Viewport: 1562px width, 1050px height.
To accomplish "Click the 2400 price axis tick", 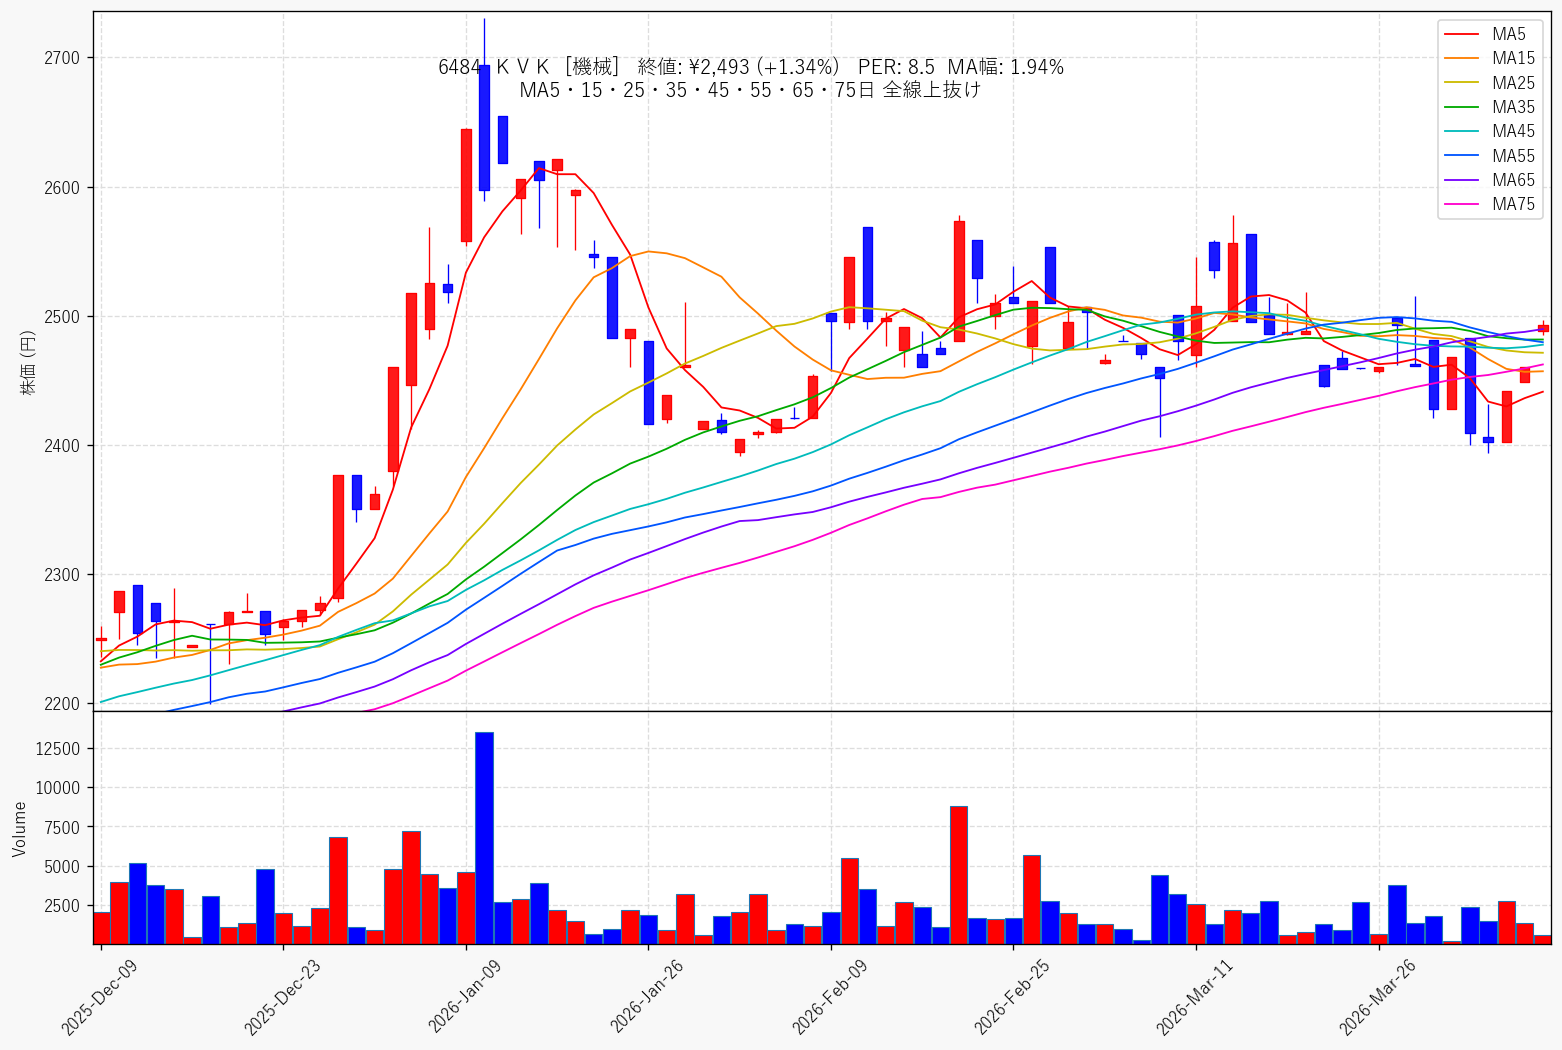I will pyautogui.click(x=62, y=446).
